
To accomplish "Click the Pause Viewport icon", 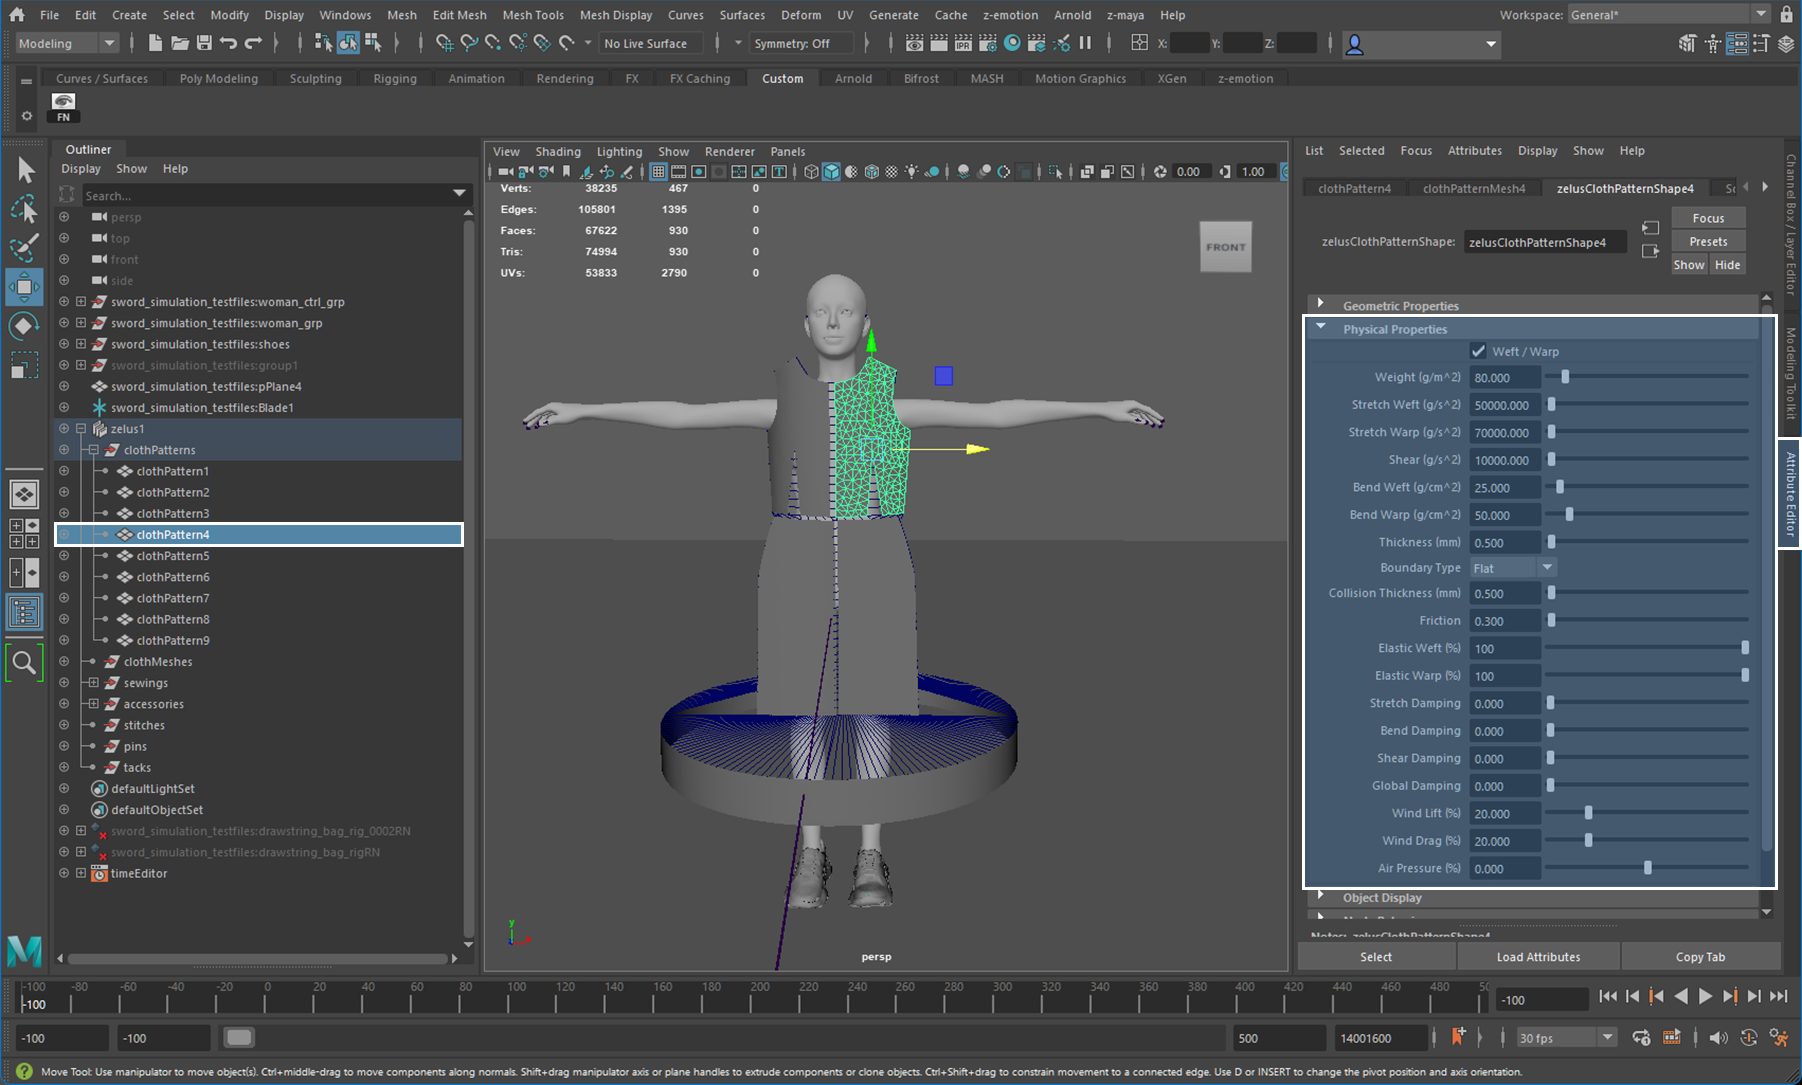I will pyautogui.click(x=1086, y=43).
